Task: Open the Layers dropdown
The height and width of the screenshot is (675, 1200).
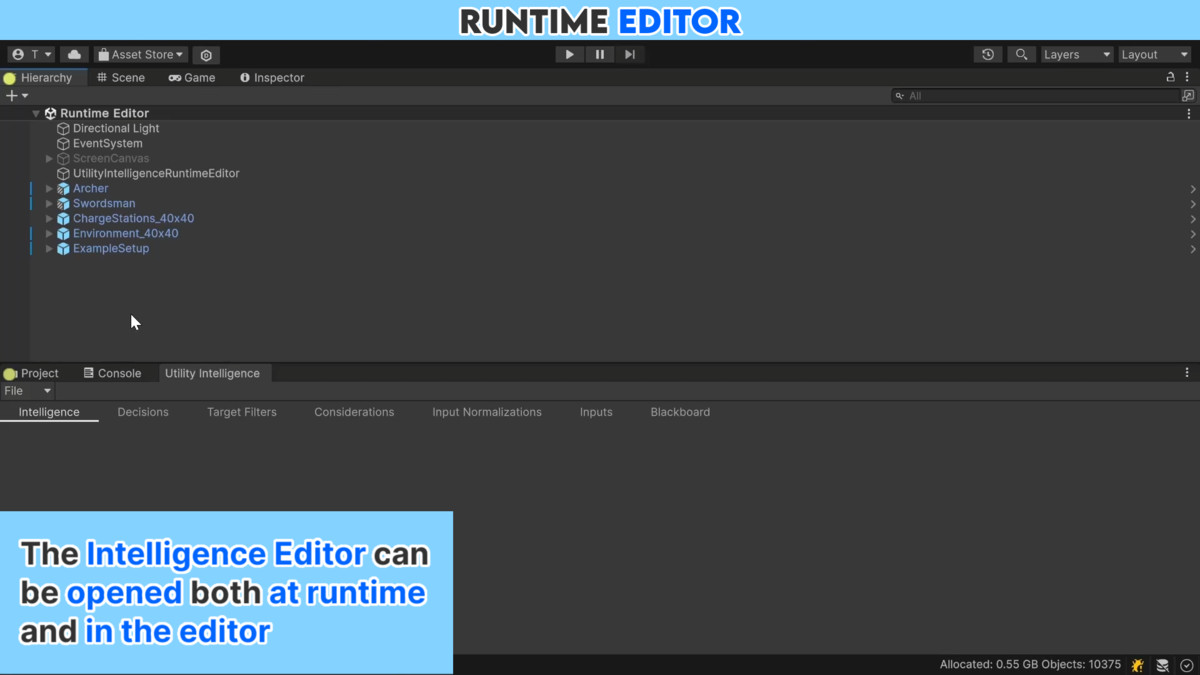Action: pyautogui.click(x=1077, y=55)
